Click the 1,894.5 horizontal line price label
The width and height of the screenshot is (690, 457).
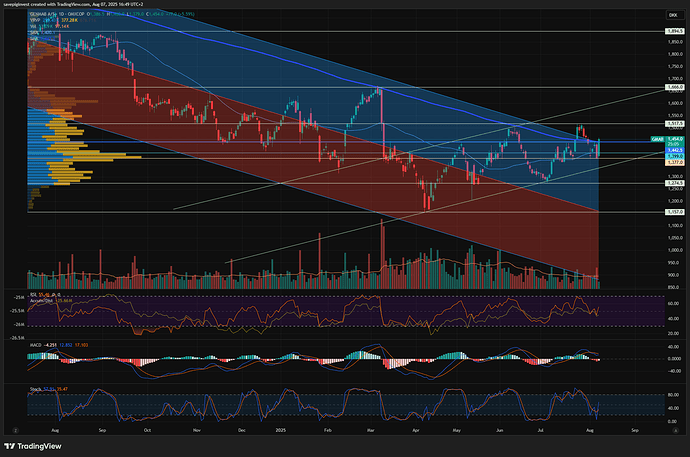click(674, 32)
